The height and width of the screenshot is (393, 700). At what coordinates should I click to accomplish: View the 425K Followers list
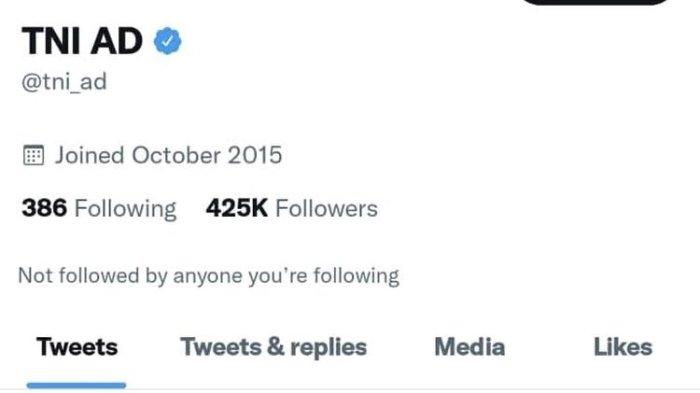tap(292, 209)
